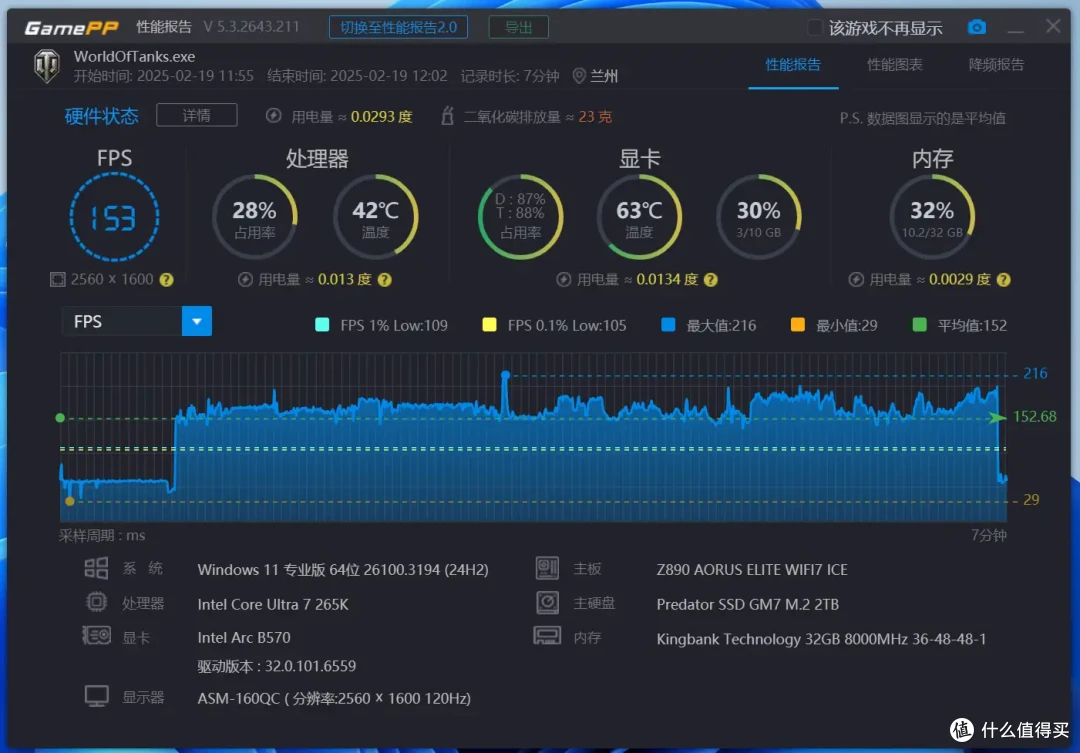The image size is (1080, 753).
Task: Click the GamePP logo
Action: pyautogui.click(x=72, y=28)
